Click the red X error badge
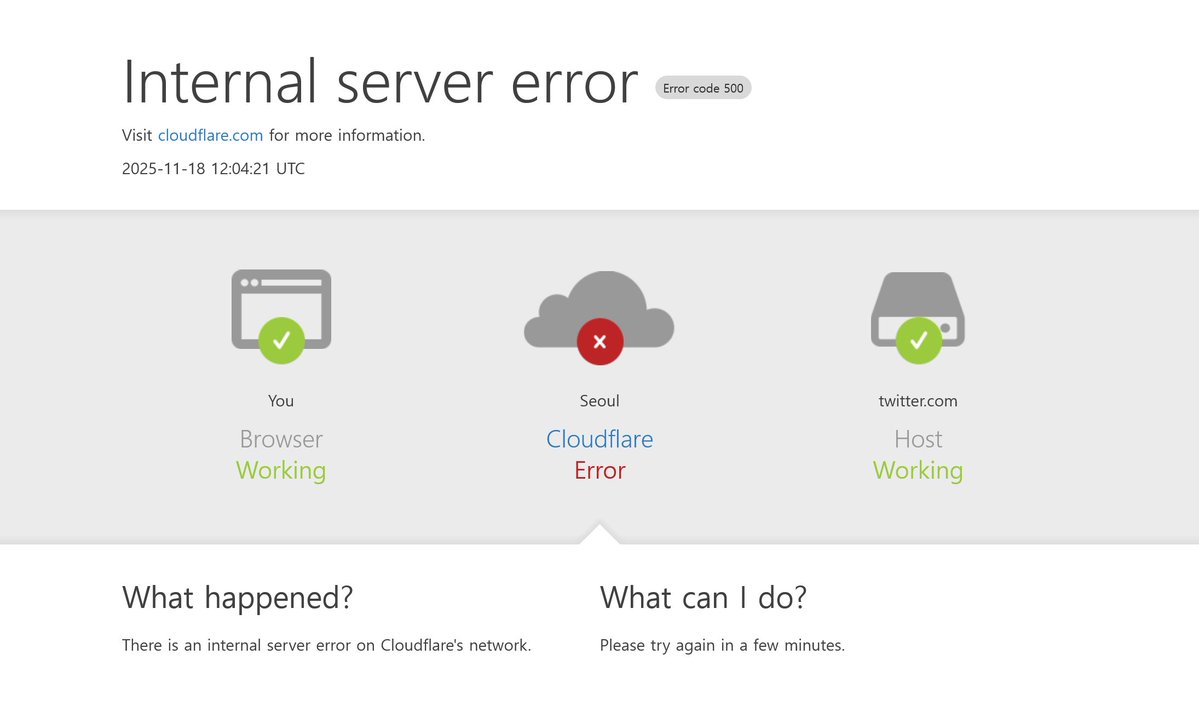This screenshot has width=1199, height=706. pos(600,341)
